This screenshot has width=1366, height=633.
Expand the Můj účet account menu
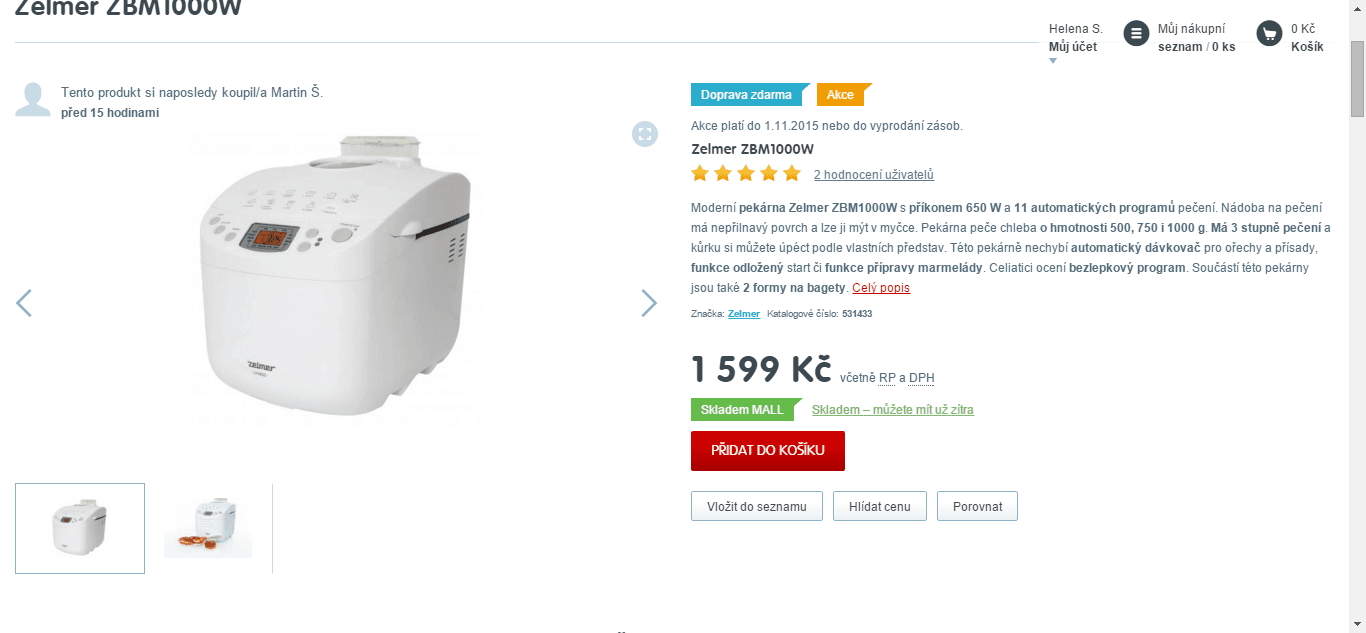click(1074, 46)
